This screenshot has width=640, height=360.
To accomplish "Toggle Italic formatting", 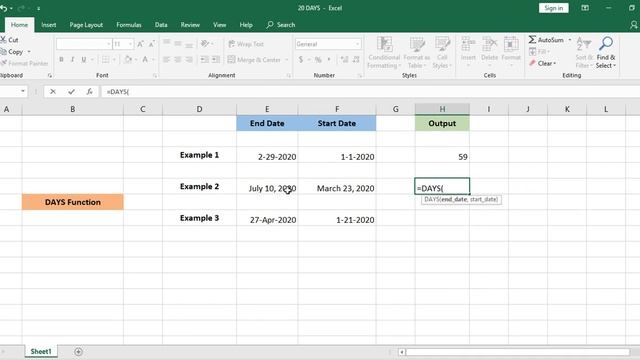I will (x=72, y=60).
